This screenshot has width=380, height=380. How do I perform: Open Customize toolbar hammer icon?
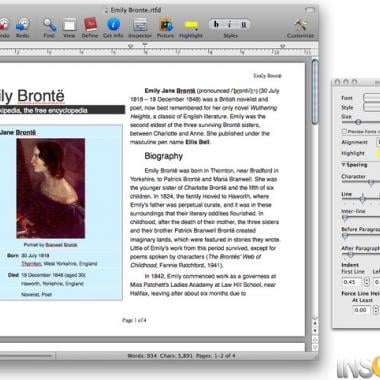click(301, 25)
